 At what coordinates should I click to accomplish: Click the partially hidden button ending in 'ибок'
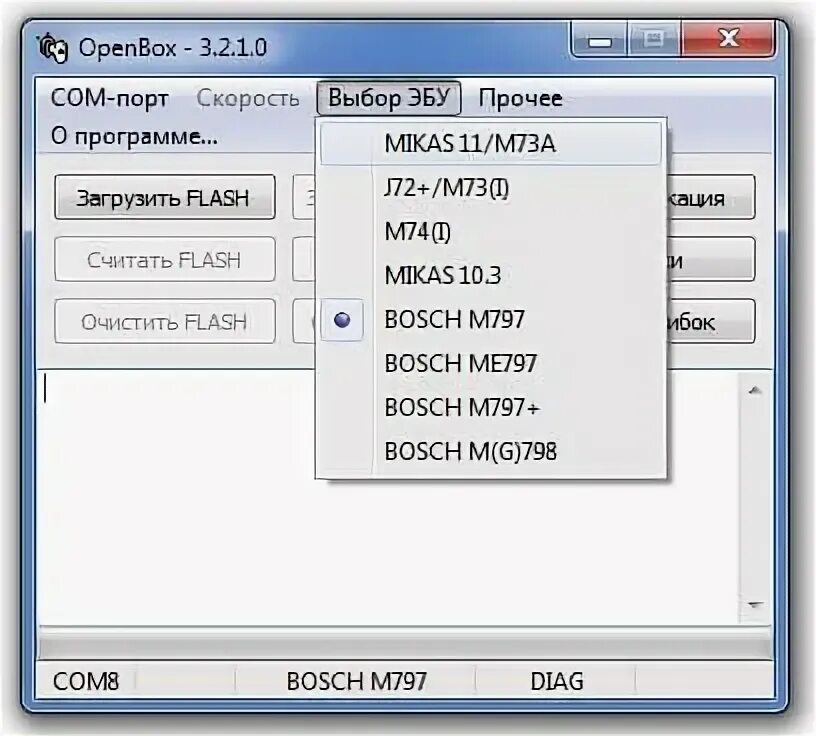(710, 321)
